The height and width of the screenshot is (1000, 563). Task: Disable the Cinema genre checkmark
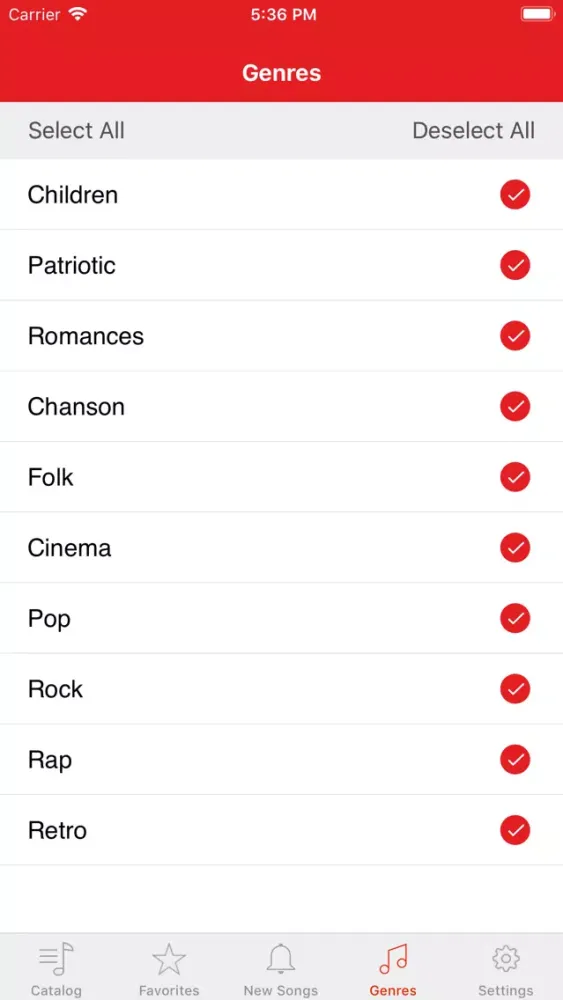pyautogui.click(x=515, y=548)
